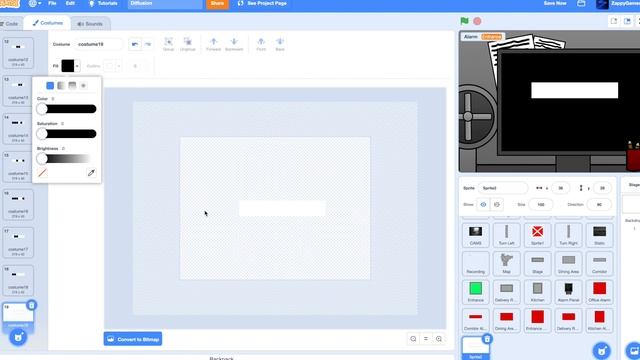Choose the transparent no-fill swatch

[x=42, y=173]
